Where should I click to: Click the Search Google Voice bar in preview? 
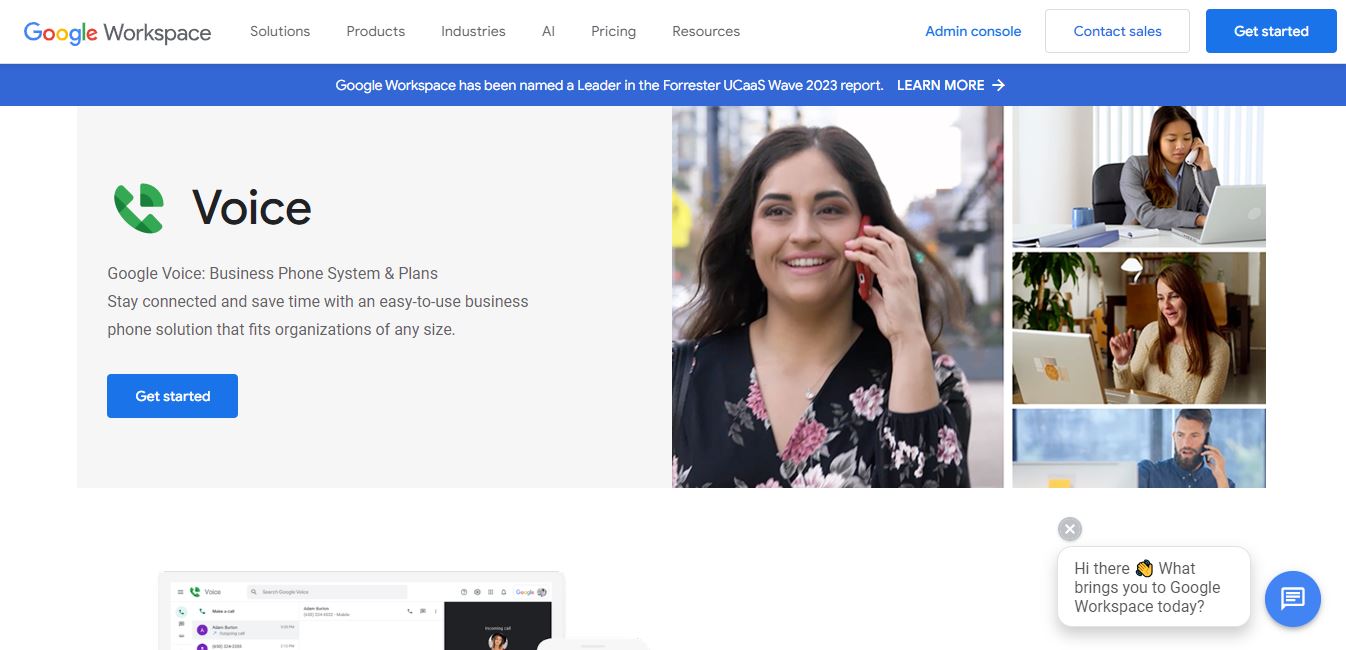[326, 592]
